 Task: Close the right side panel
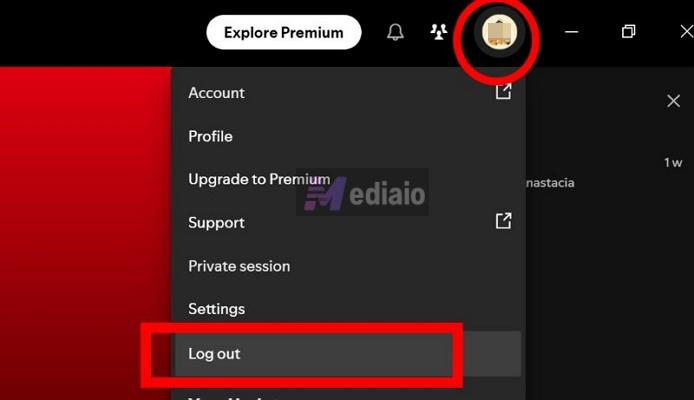pos(674,101)
